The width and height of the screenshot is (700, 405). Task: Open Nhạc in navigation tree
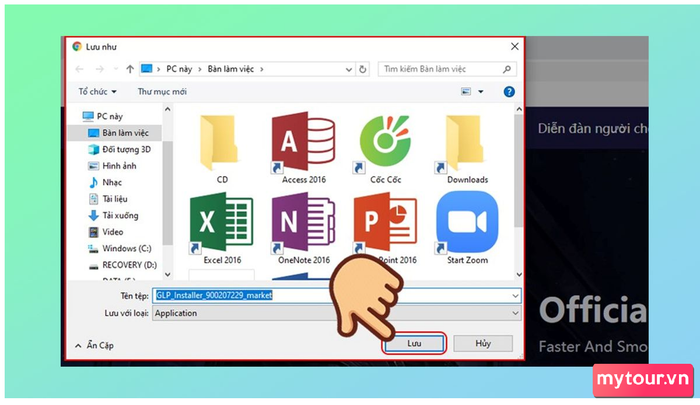tap(105, 182)
